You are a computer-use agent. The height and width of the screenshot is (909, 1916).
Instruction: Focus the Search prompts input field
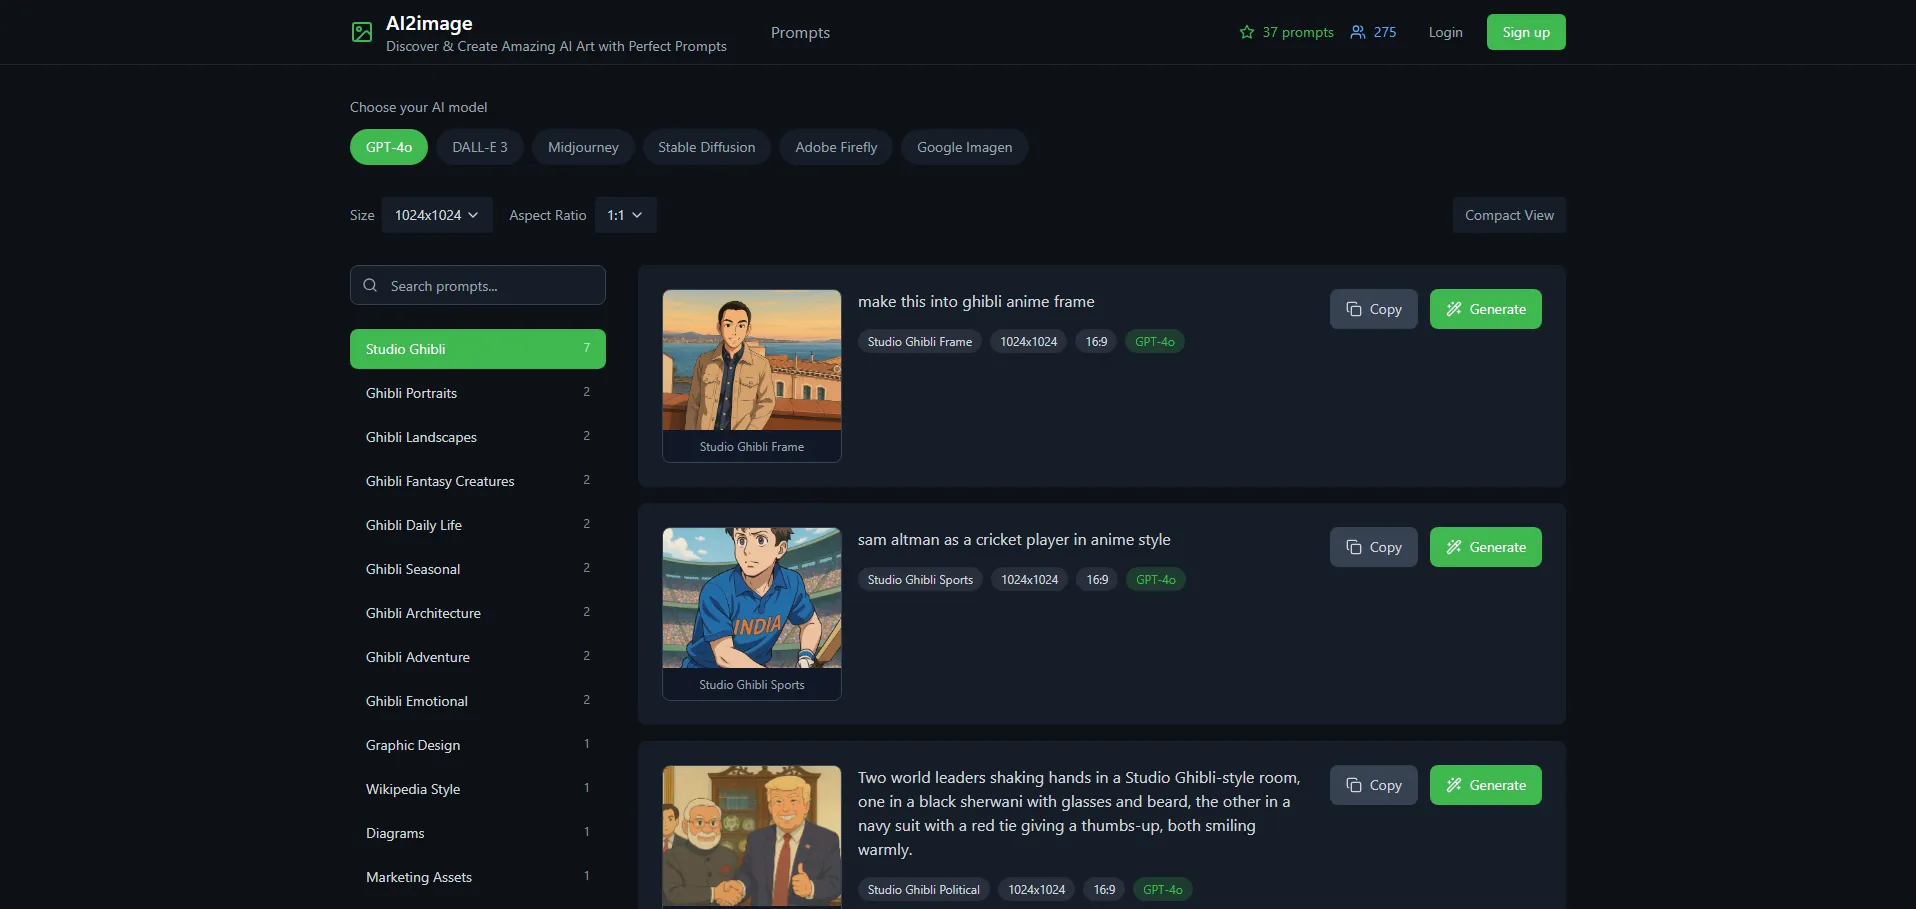490,286
